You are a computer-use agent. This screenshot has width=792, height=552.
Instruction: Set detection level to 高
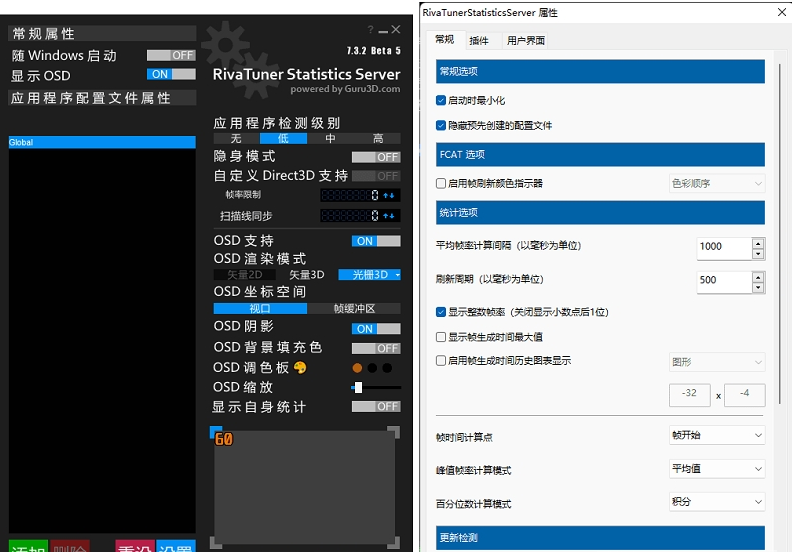378,138
